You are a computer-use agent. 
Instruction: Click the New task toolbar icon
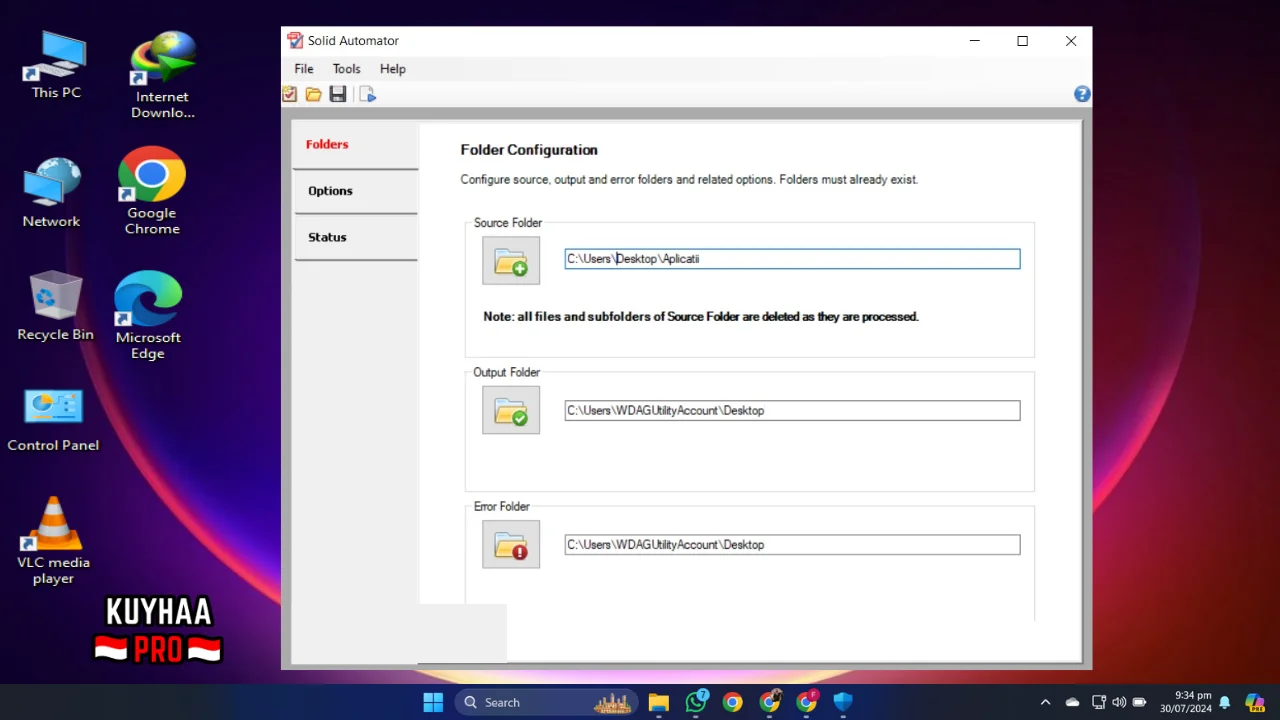[x=290, y=94]
